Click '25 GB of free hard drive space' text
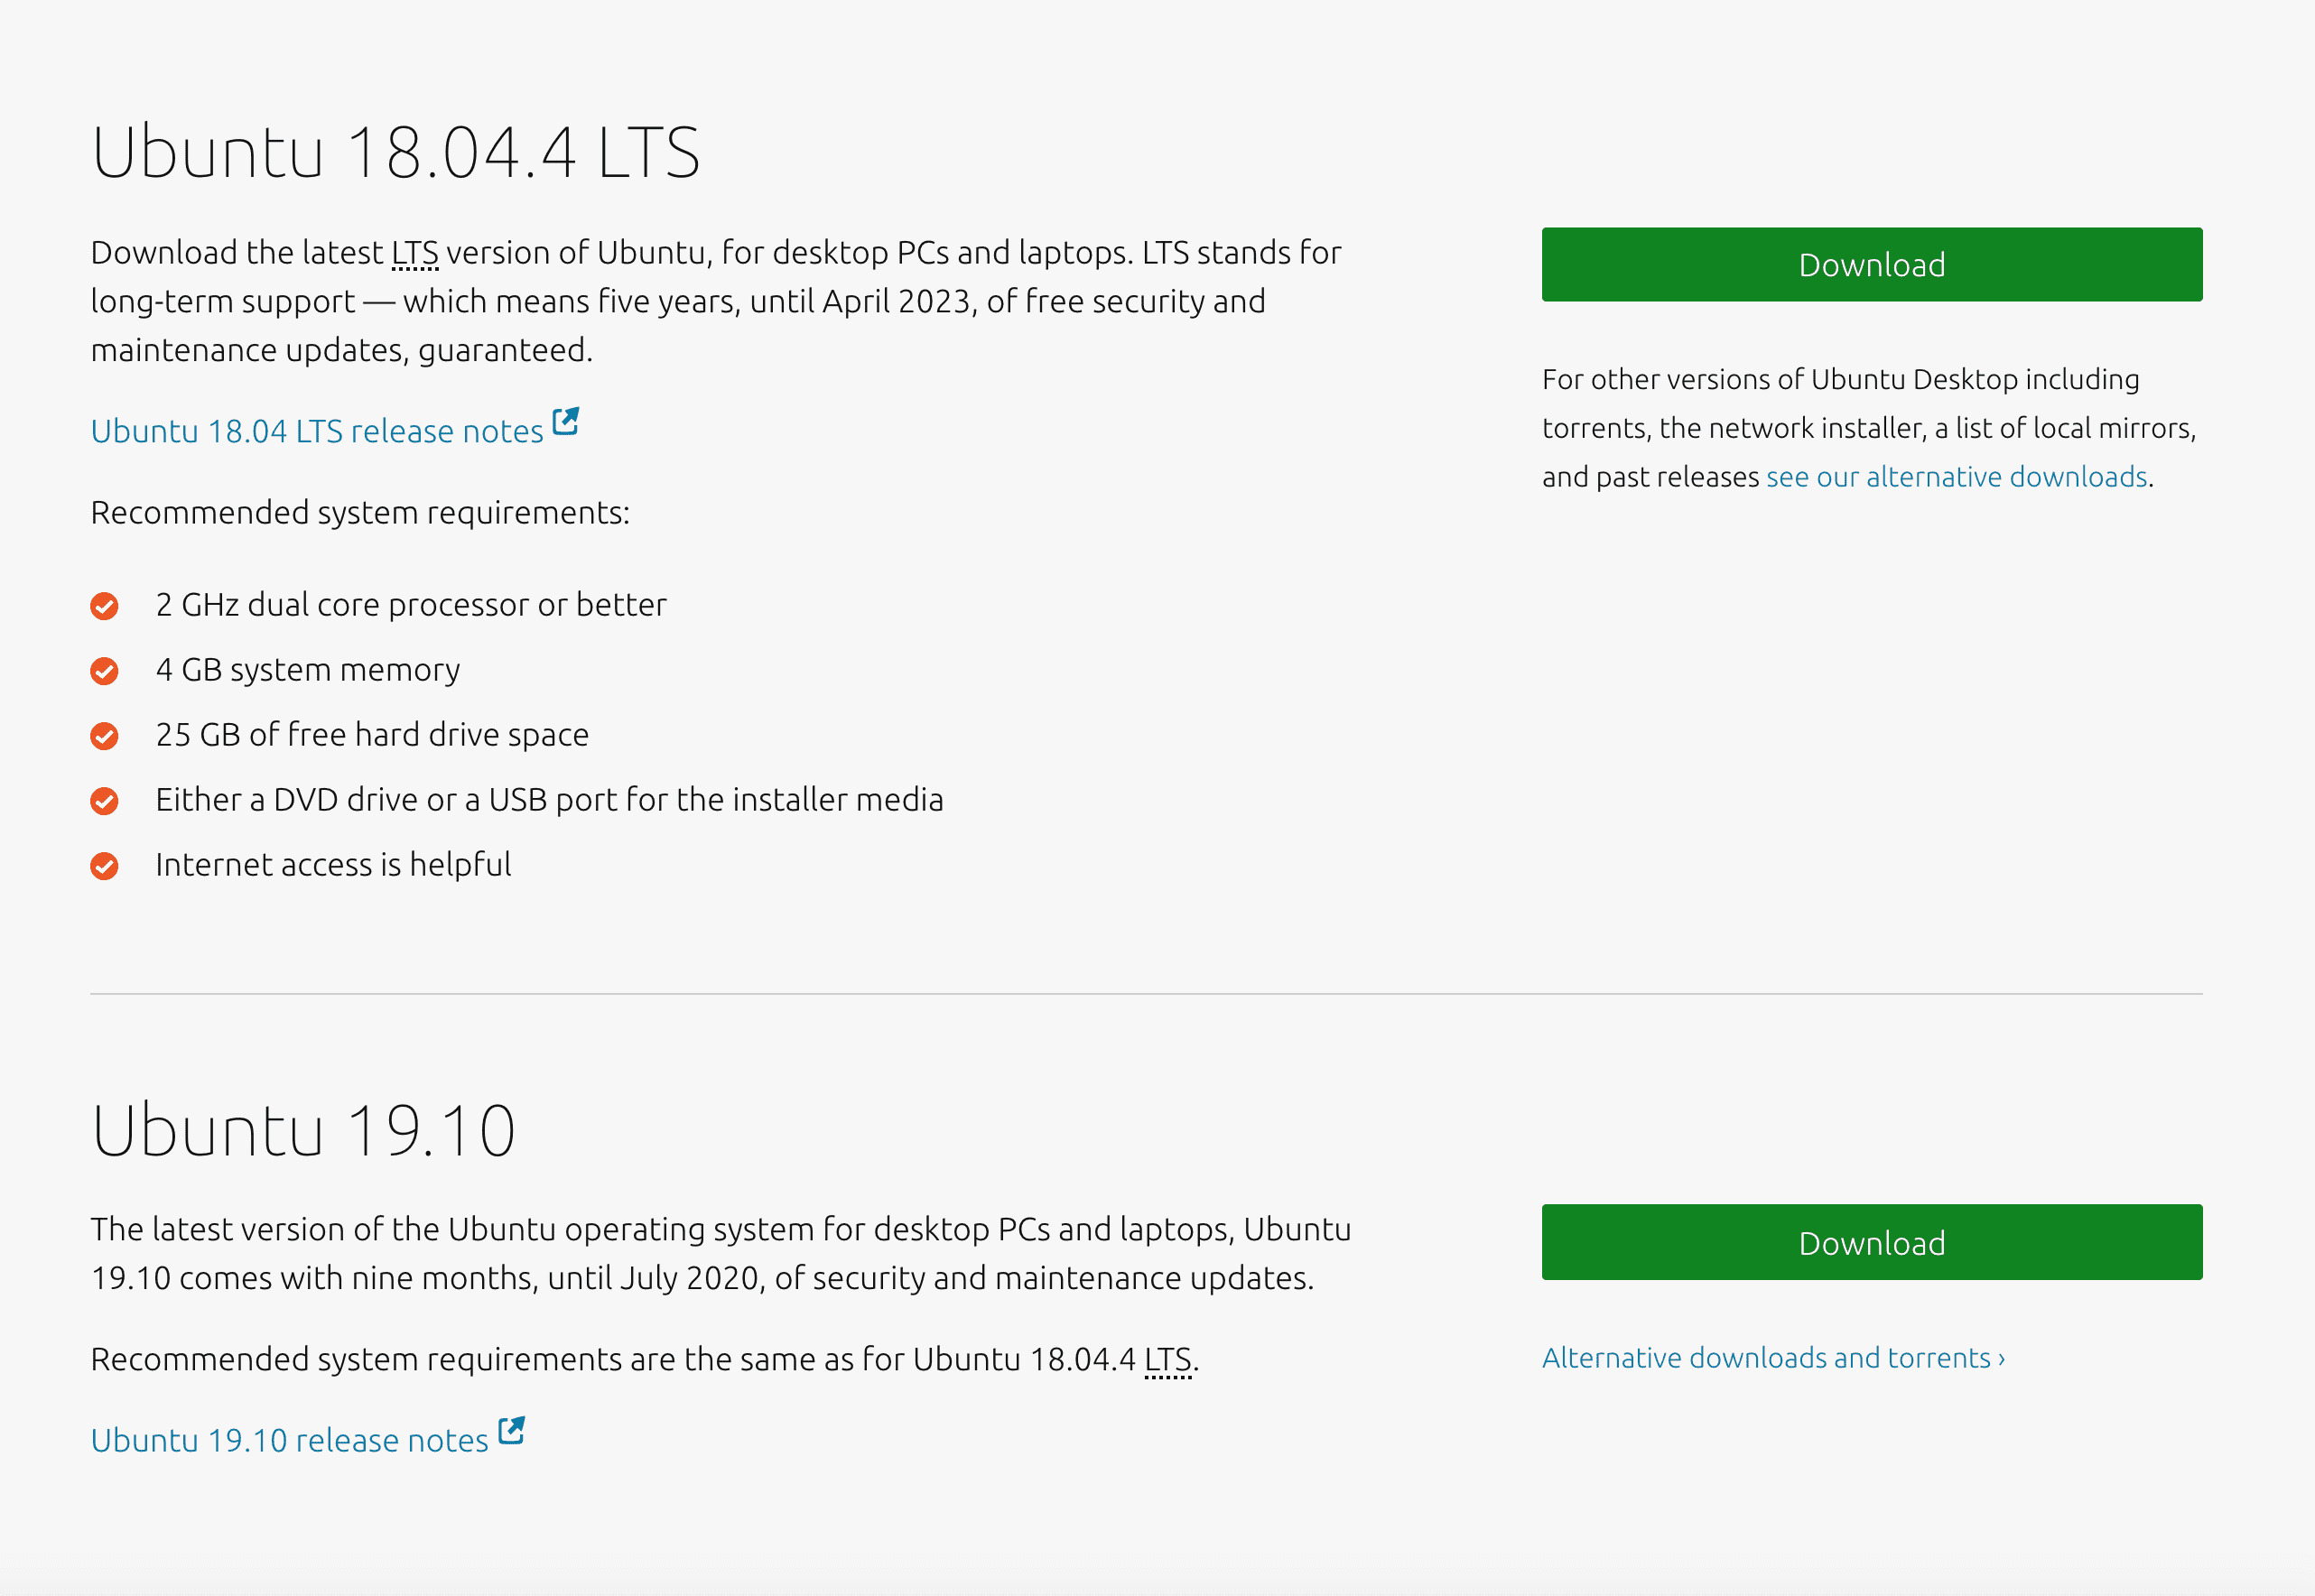The image size is (2315, 1596). (372, 735)
